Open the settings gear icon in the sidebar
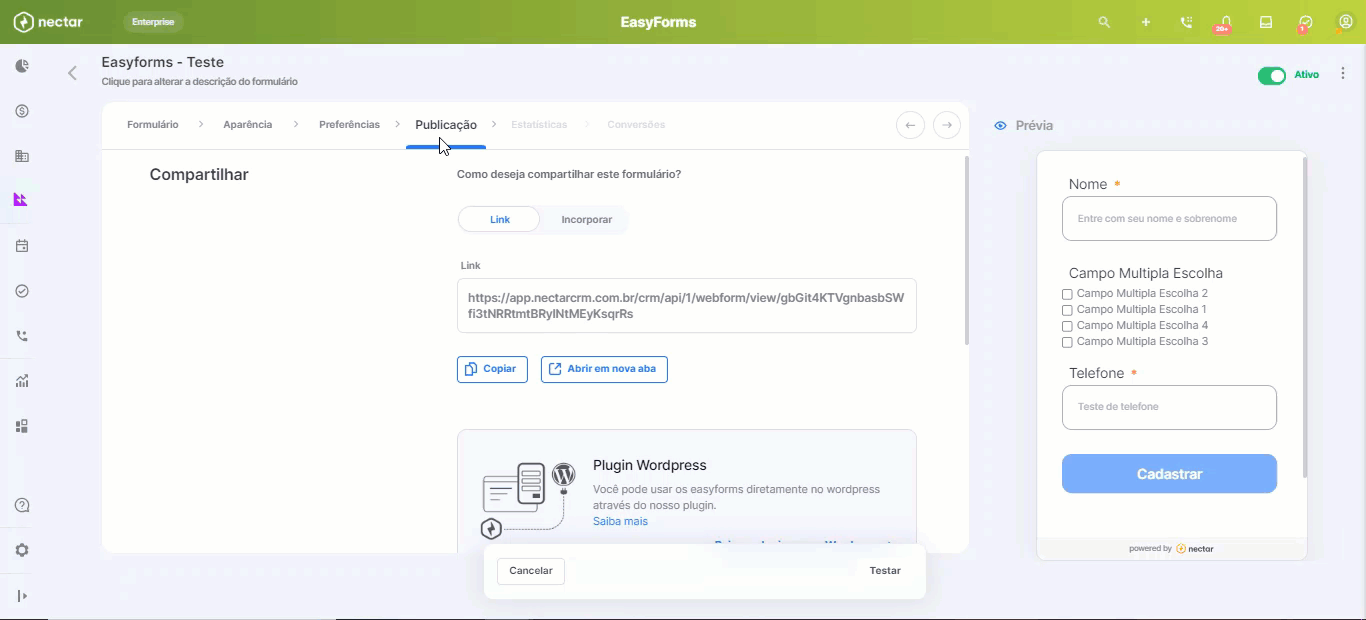 coord(22,550)
